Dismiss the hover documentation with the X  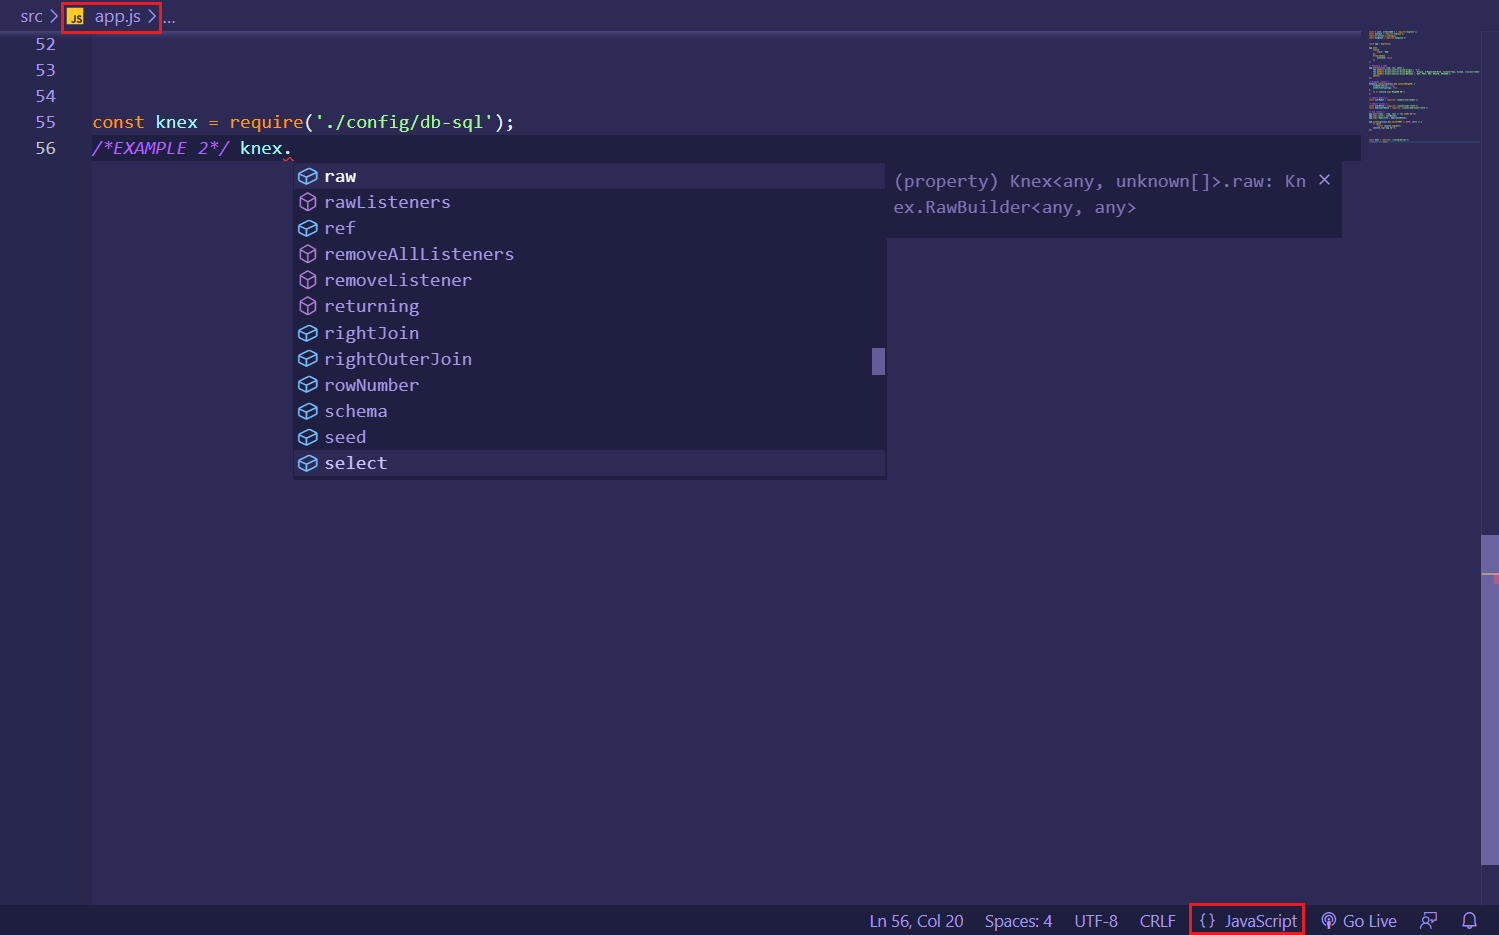(1324, 180)
